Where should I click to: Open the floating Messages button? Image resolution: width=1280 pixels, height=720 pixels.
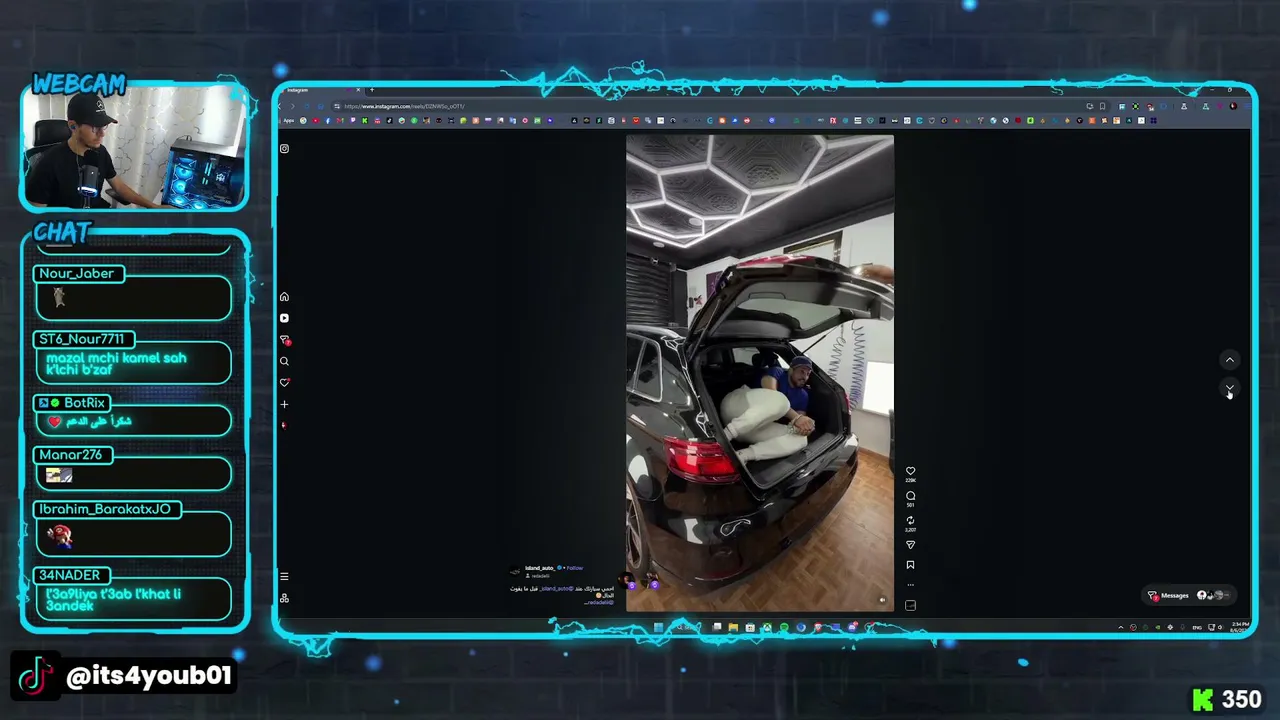tap(1188, 595)
